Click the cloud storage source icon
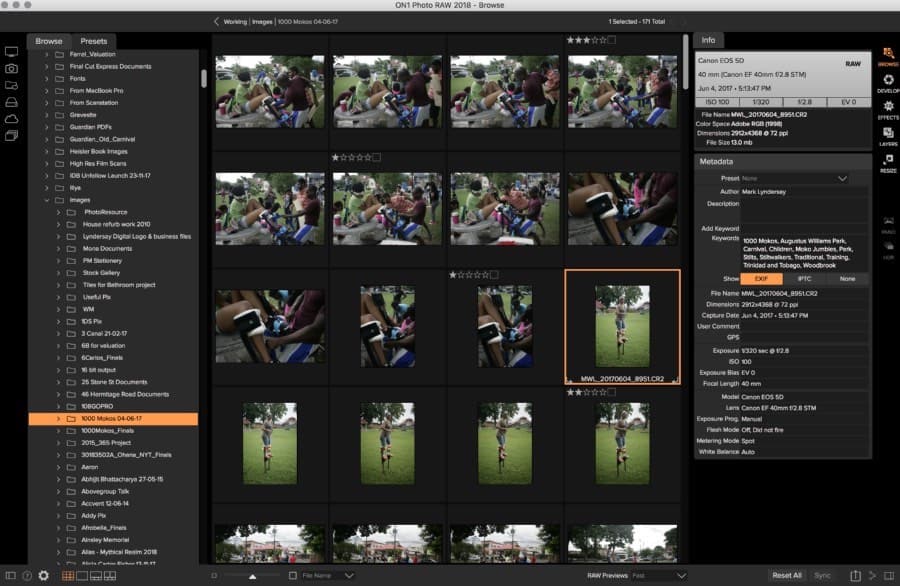The width and height of the screenshot is (900, 586). [x=12, y=119]
